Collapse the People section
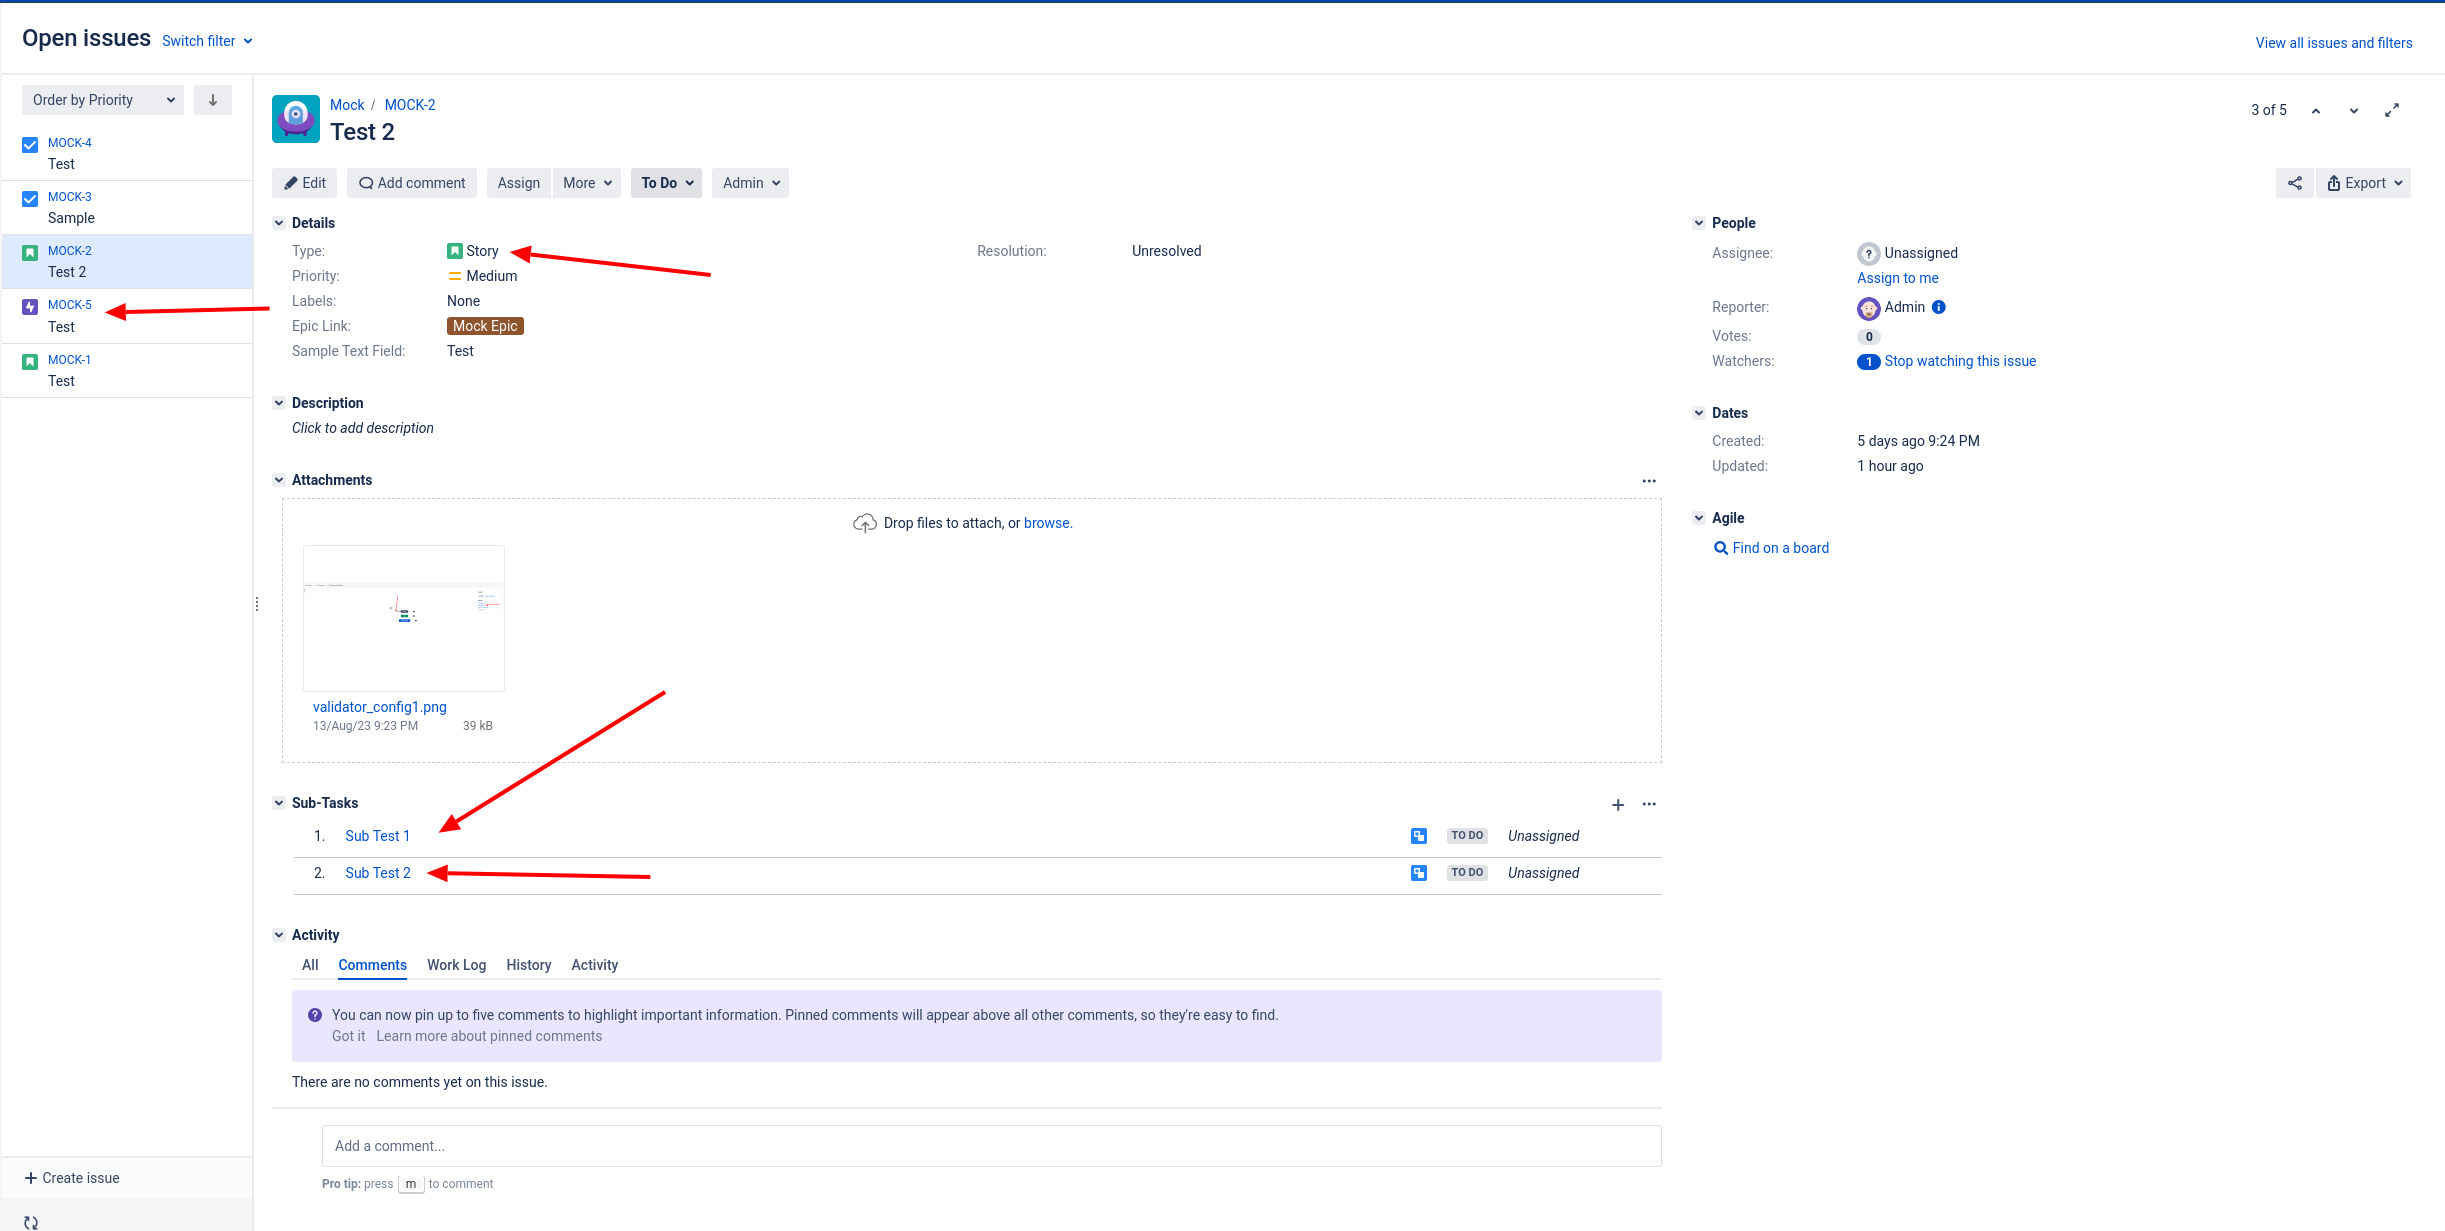 (1699, 223)
